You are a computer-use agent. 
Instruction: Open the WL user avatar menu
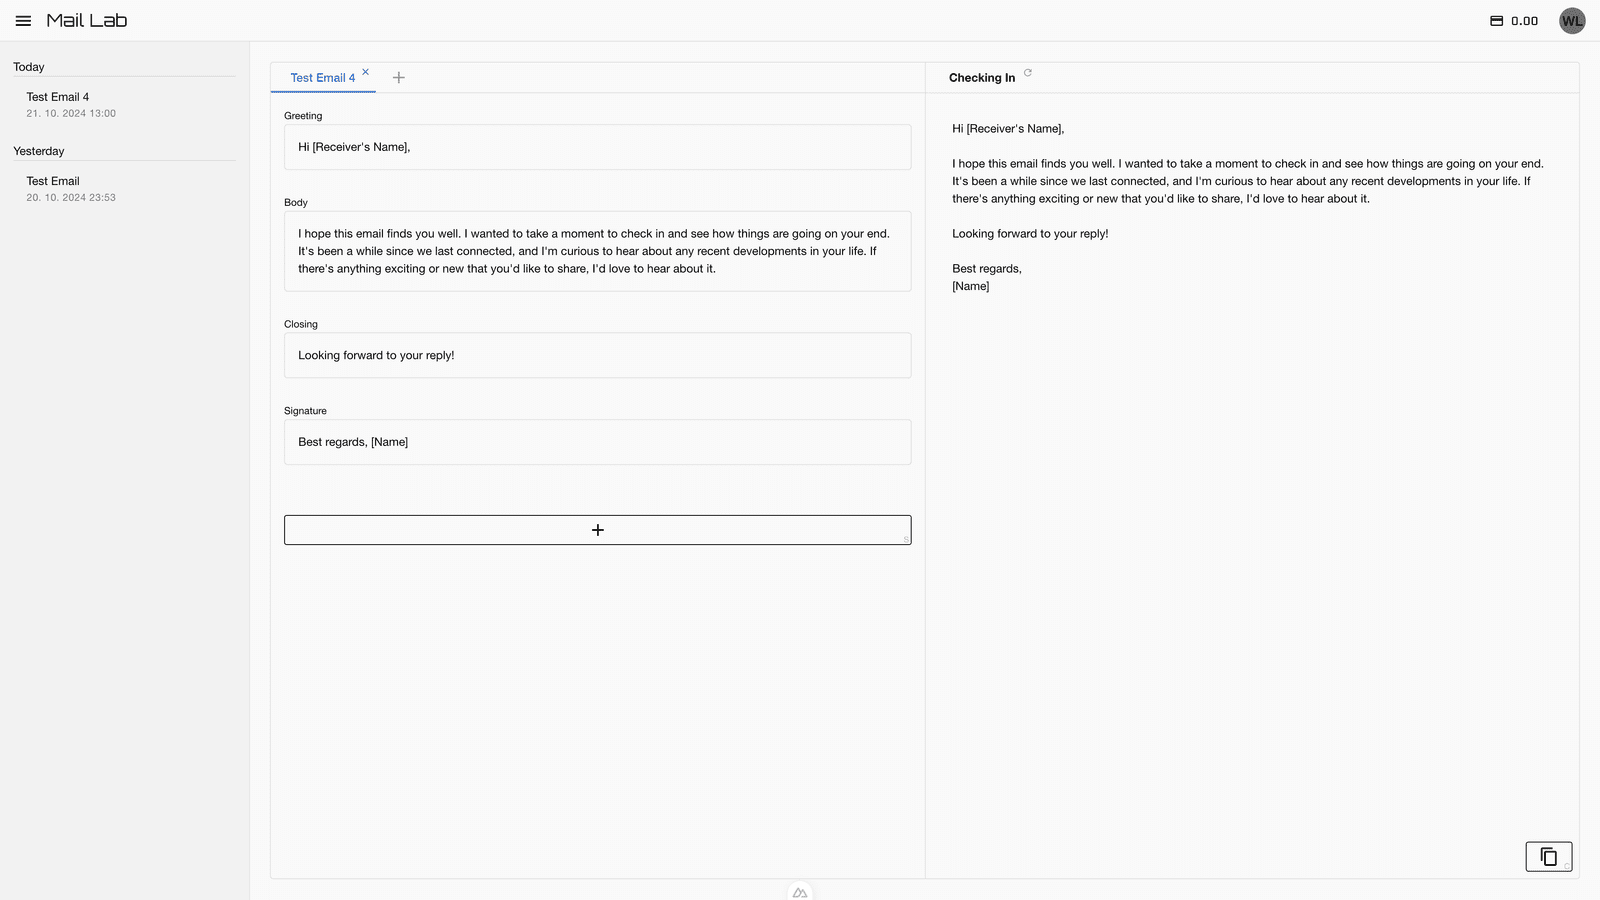1571,21
